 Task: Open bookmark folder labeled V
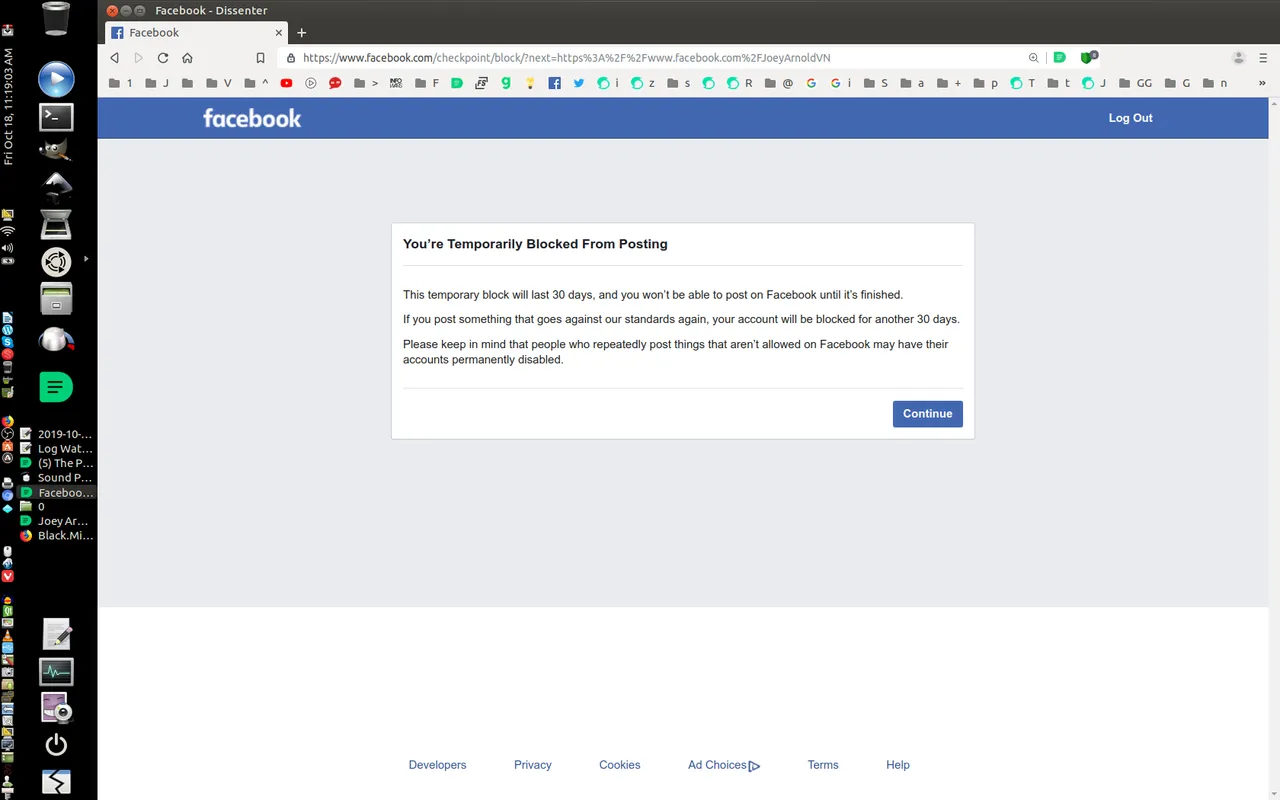219,83
